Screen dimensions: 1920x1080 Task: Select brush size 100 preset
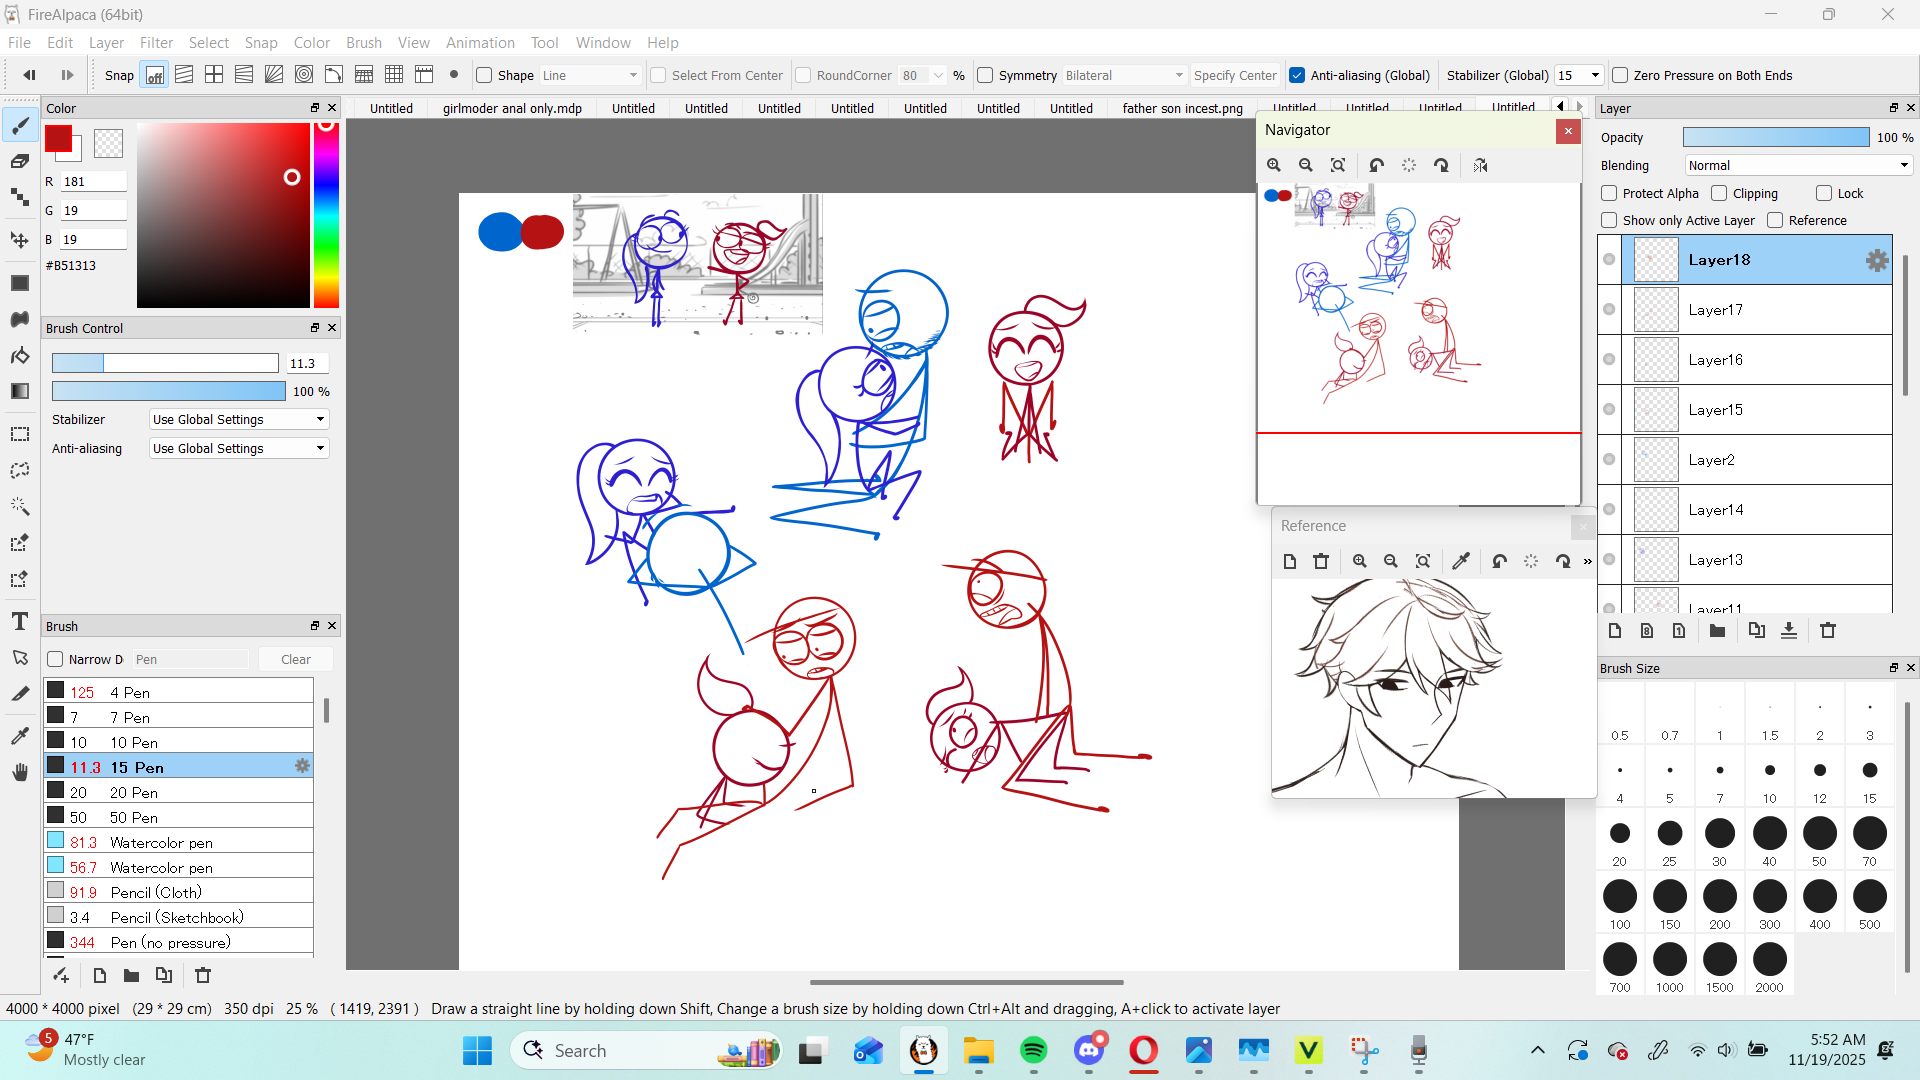pos(1620,904)
